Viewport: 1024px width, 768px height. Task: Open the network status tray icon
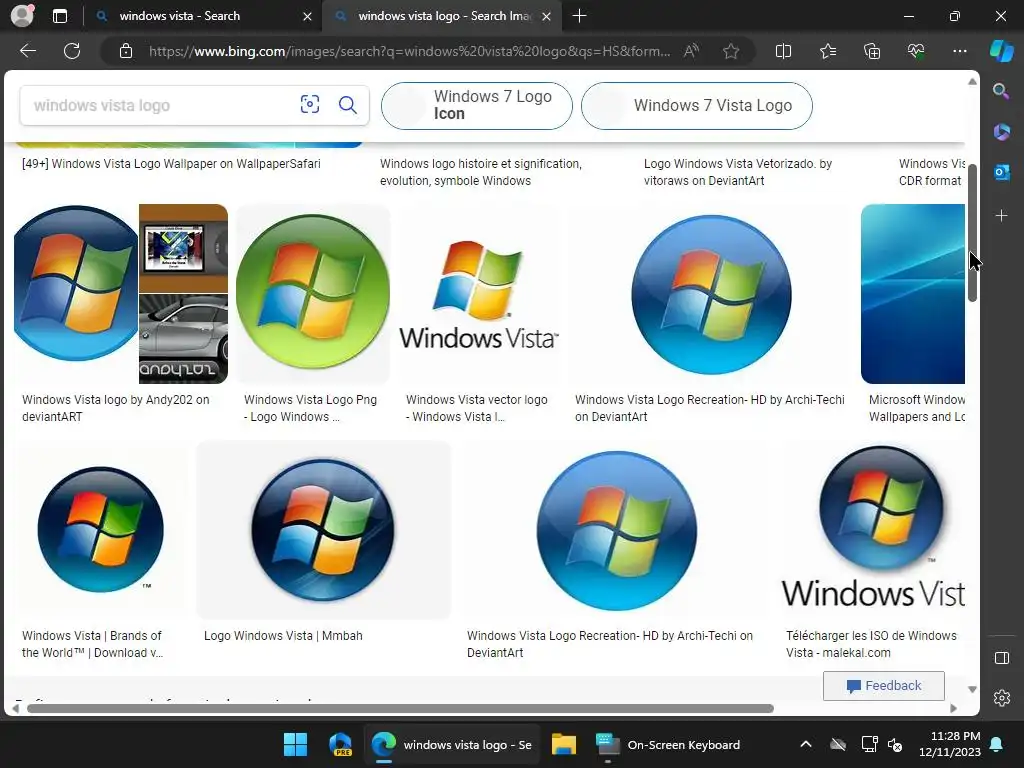coord(870,744)
